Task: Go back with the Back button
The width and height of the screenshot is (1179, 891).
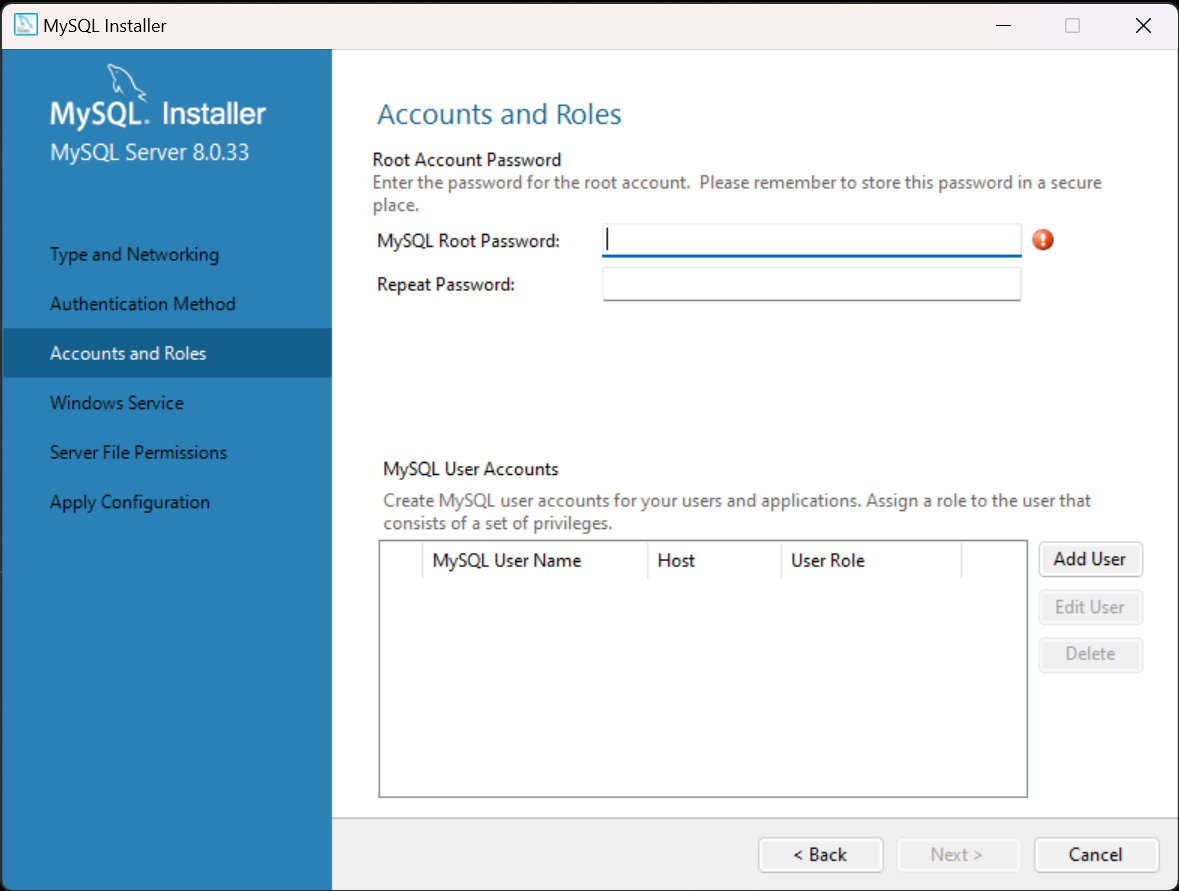Action: click(820, 855)
